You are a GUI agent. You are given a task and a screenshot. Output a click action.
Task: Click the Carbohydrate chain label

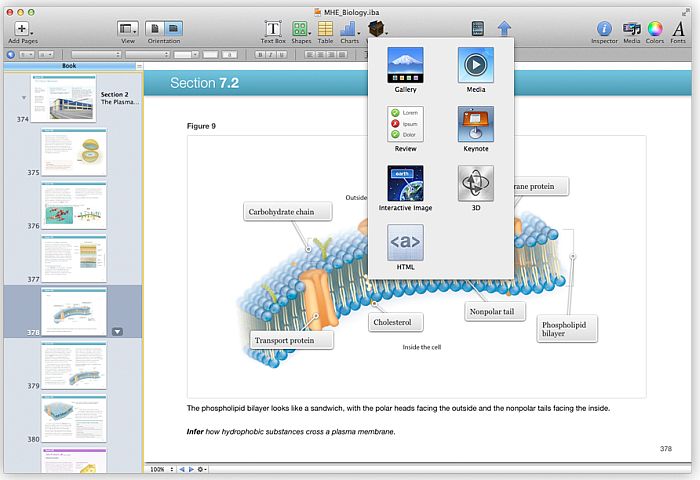[287, 212]
